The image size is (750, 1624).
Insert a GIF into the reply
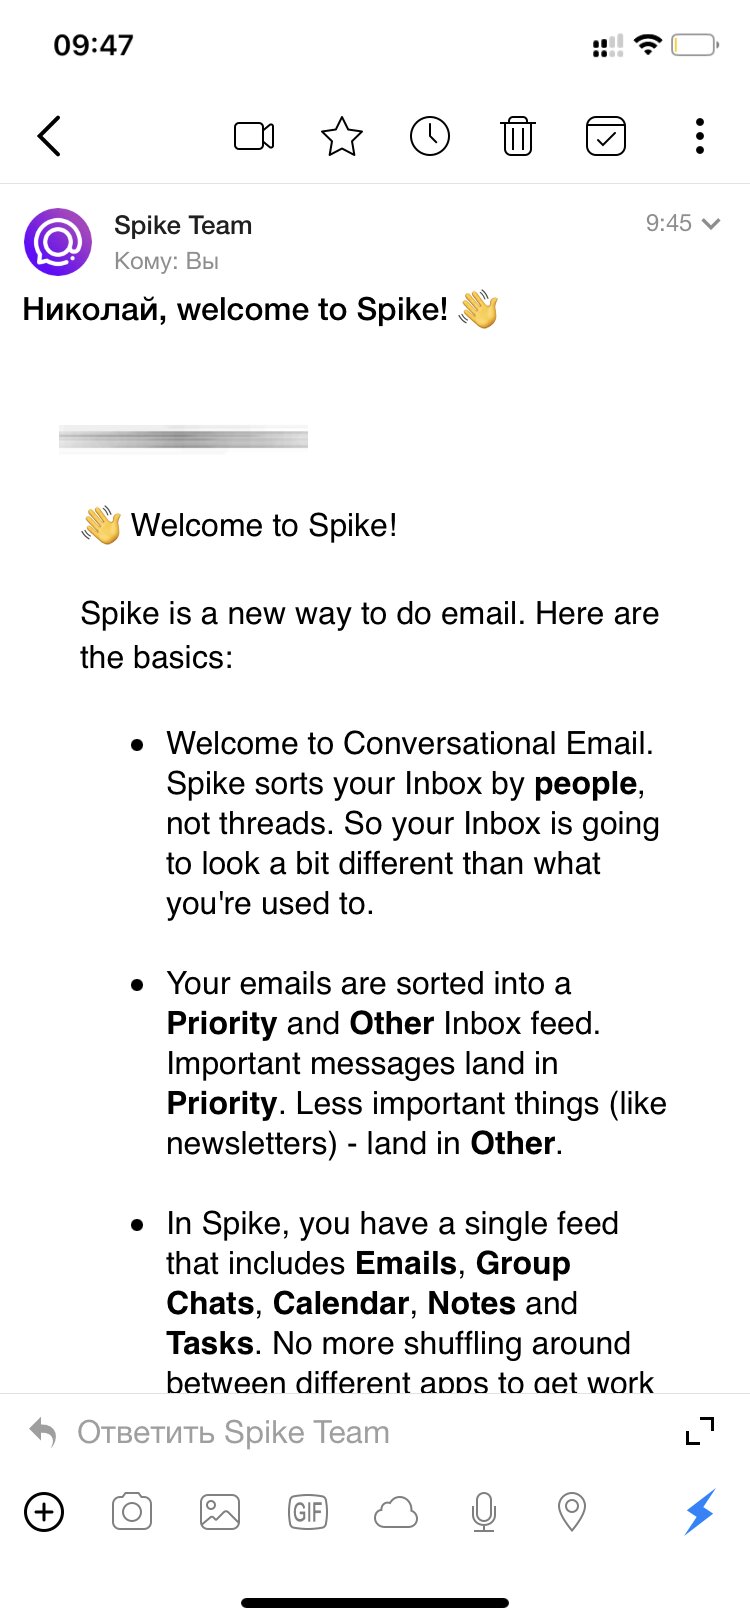click(x=308, y=1512)
